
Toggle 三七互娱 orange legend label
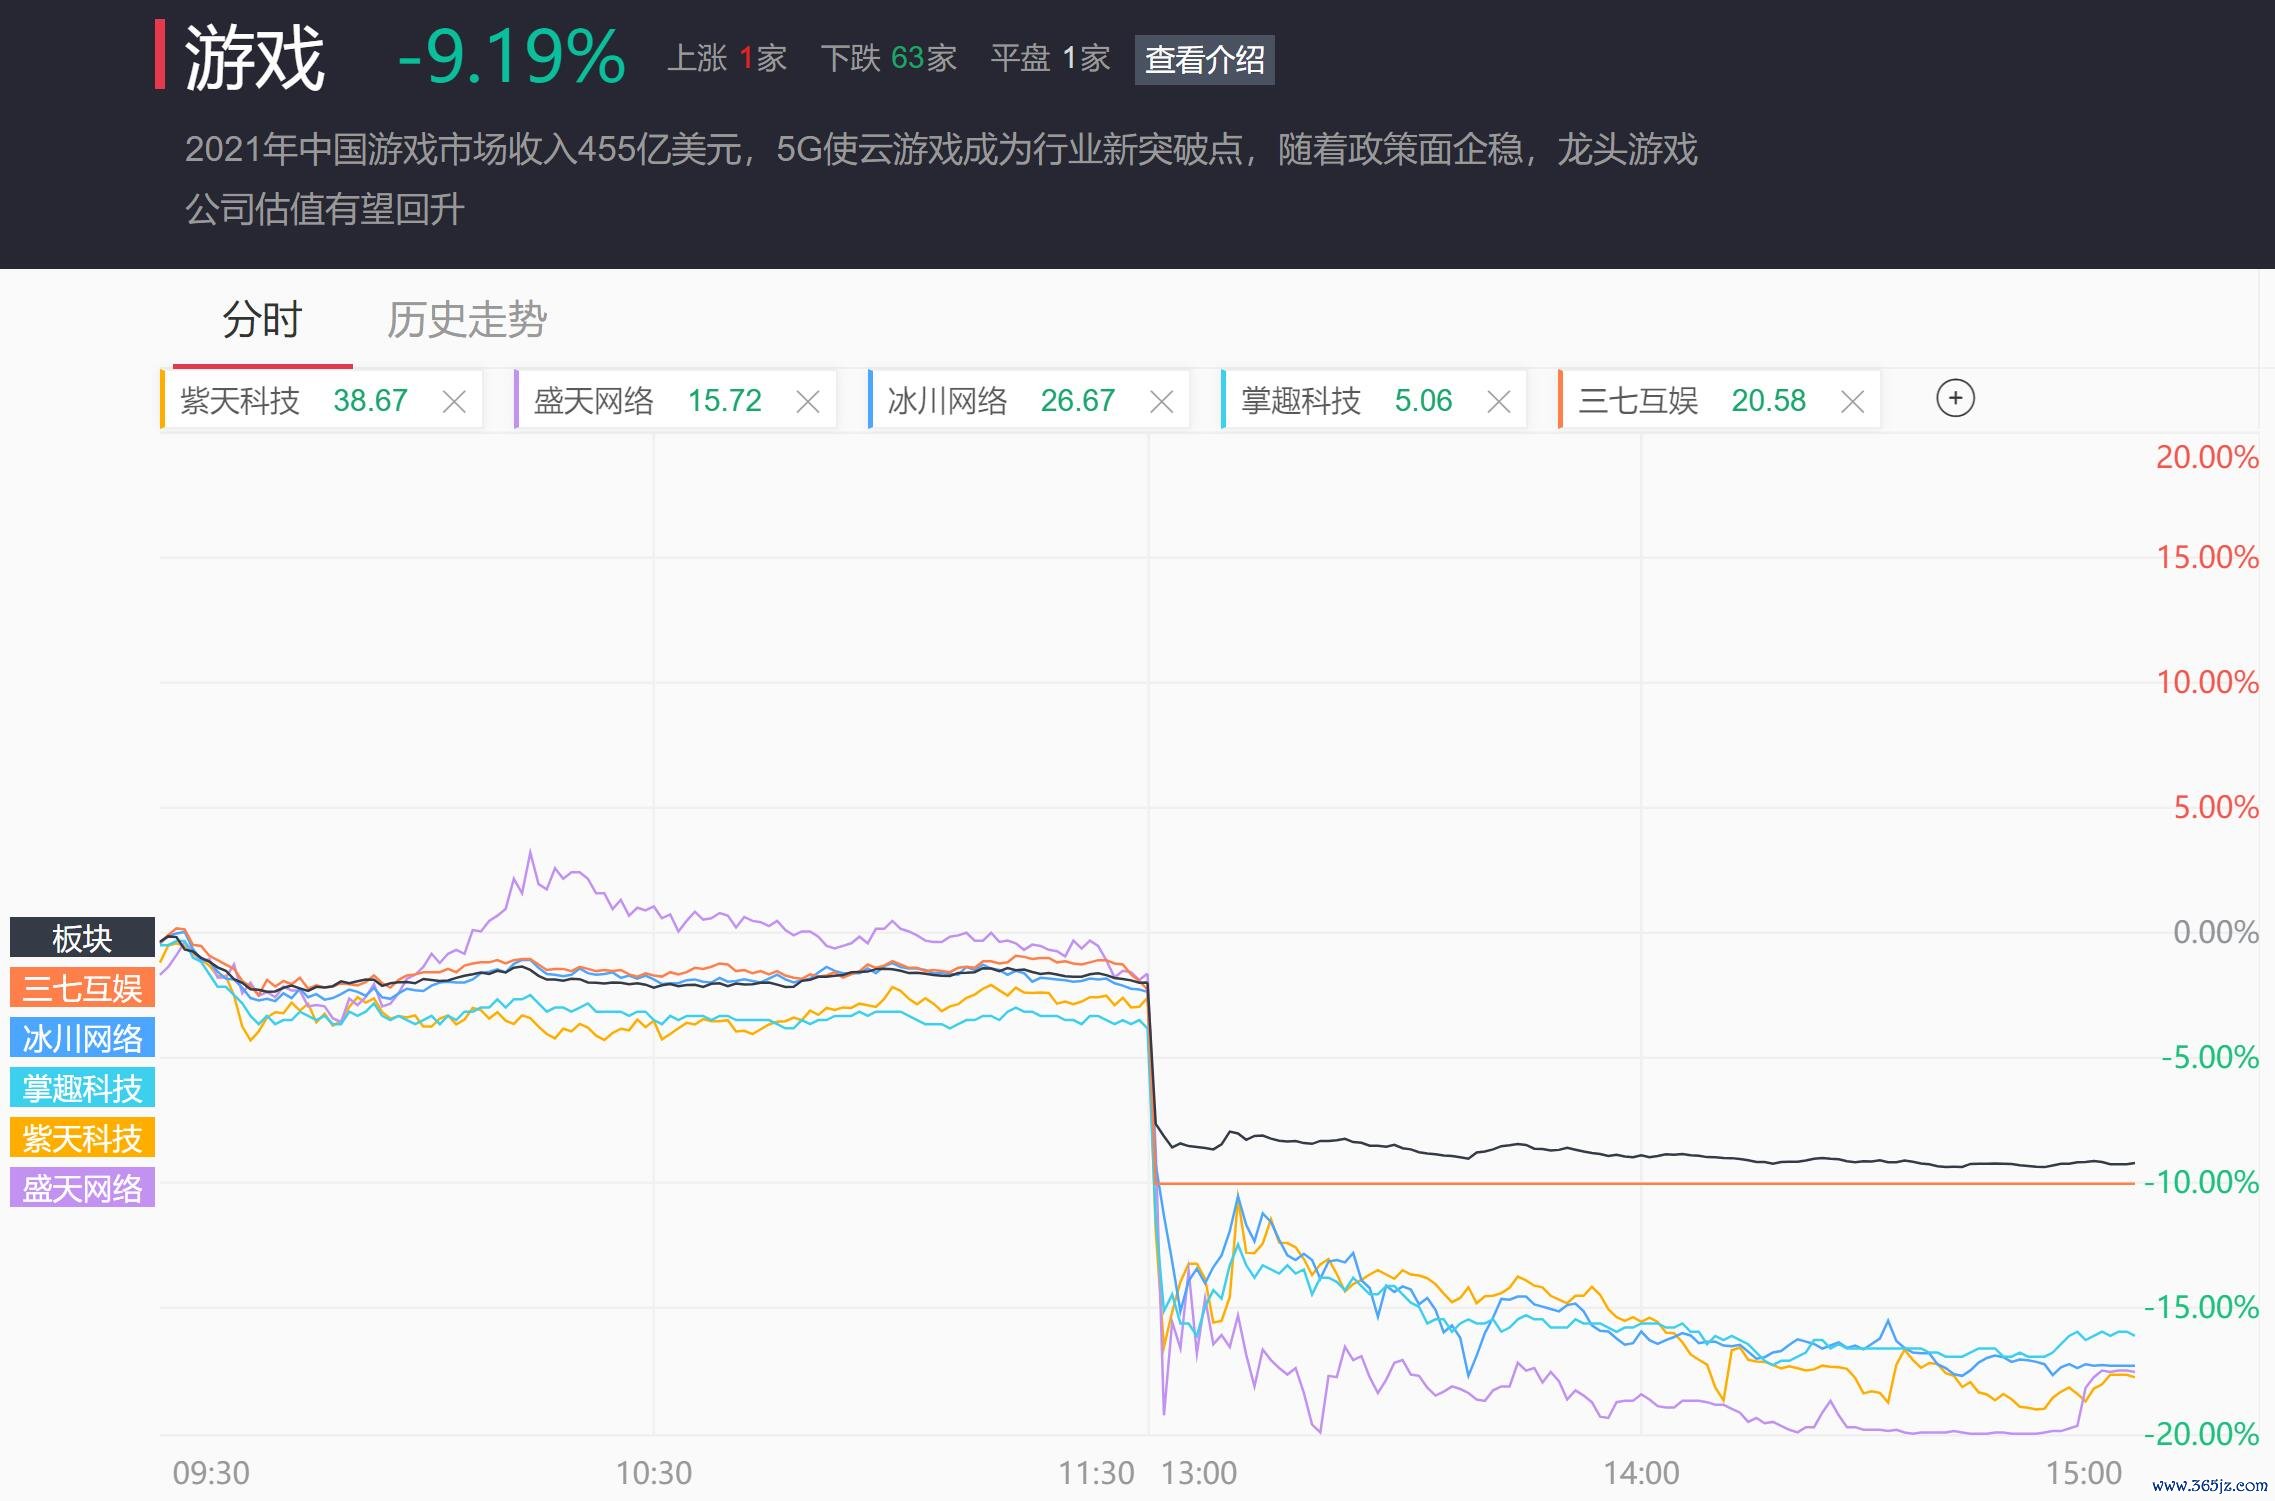(x=82, y=988)
